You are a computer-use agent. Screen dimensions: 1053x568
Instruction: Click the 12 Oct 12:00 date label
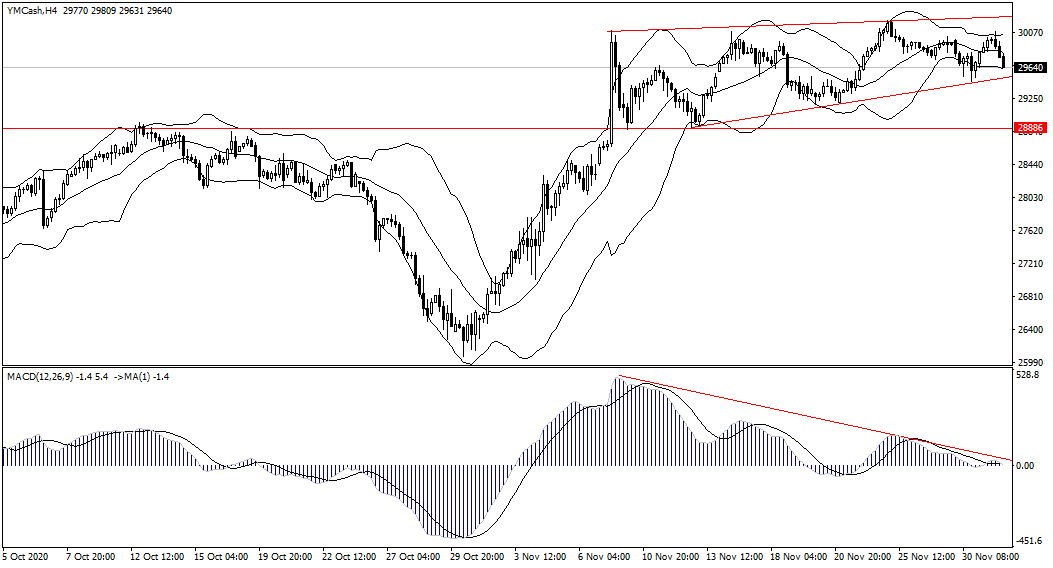click(x=156, y=557)
